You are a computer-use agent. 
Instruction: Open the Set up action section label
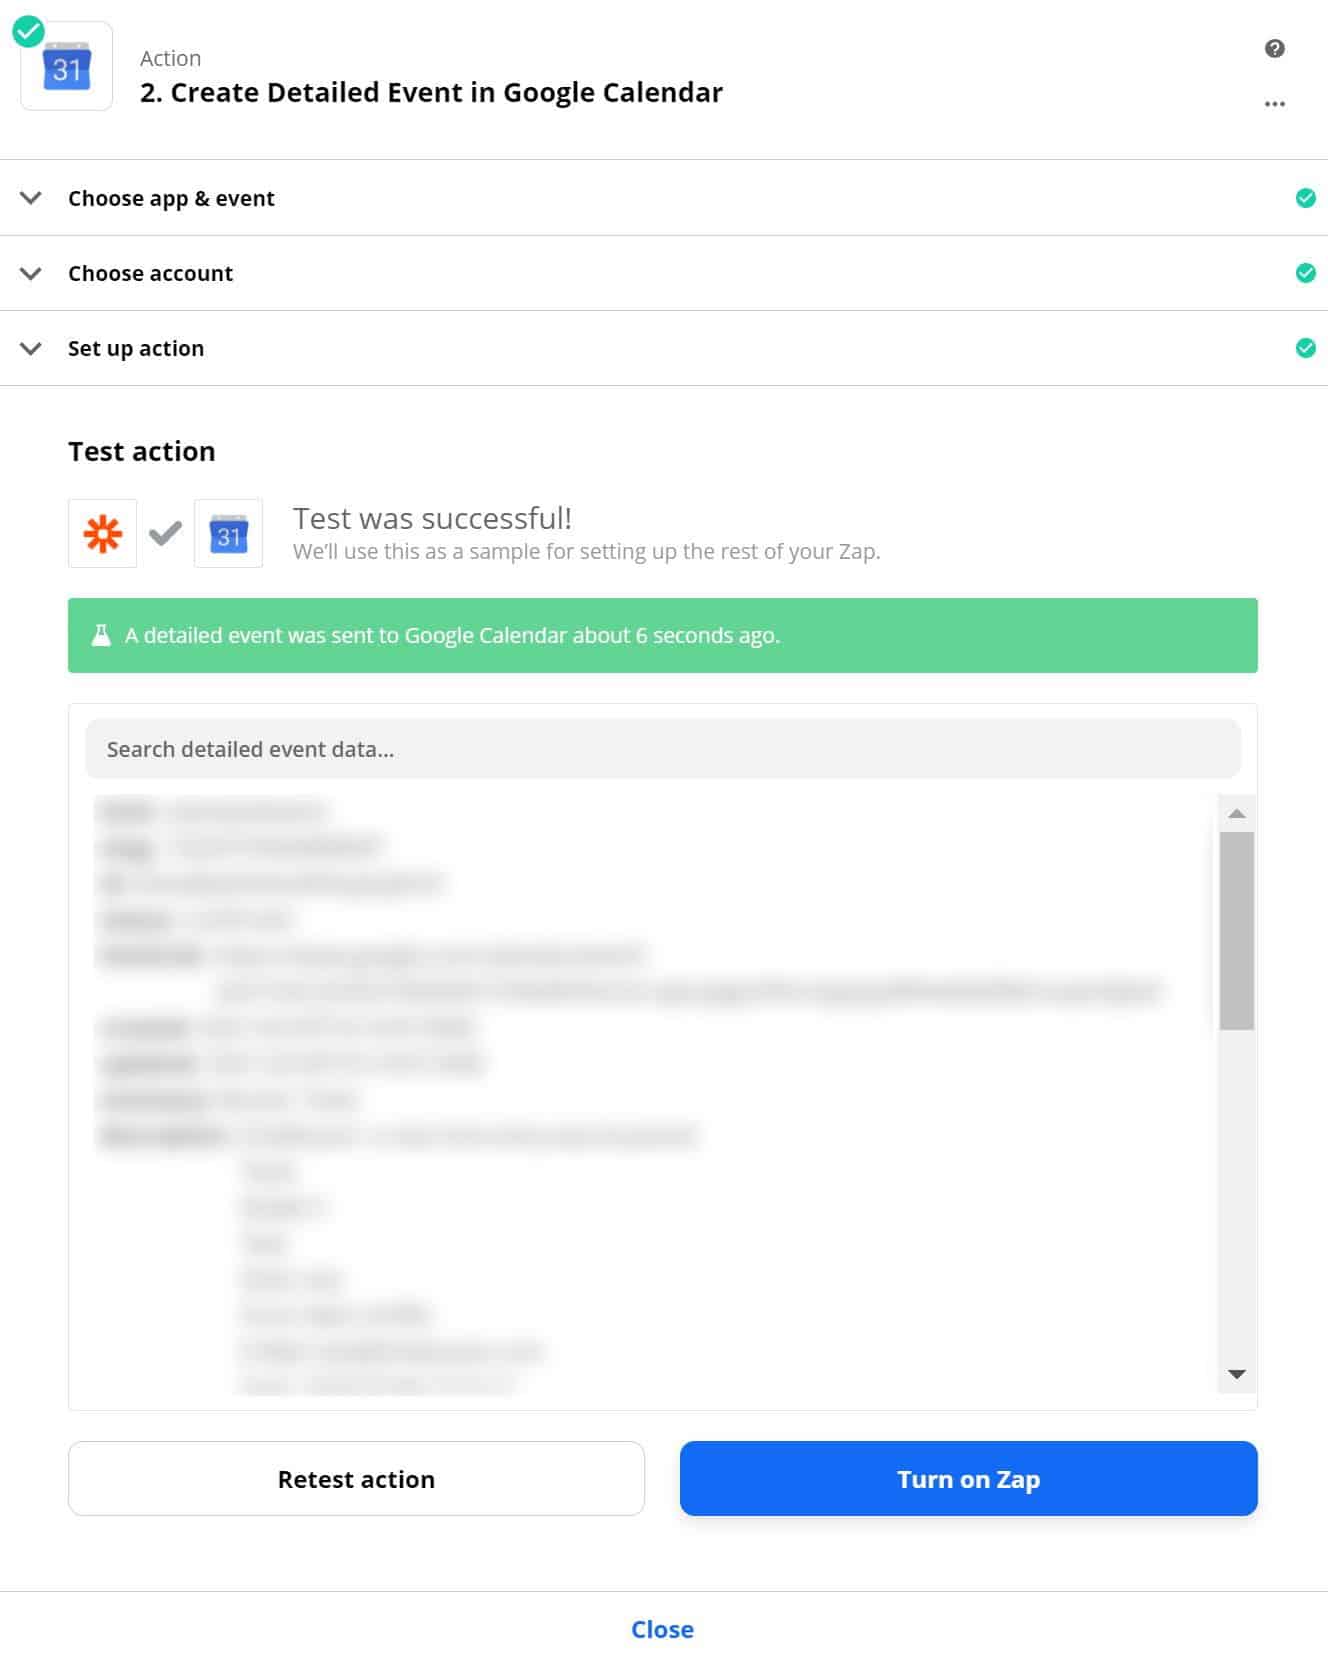136,348
